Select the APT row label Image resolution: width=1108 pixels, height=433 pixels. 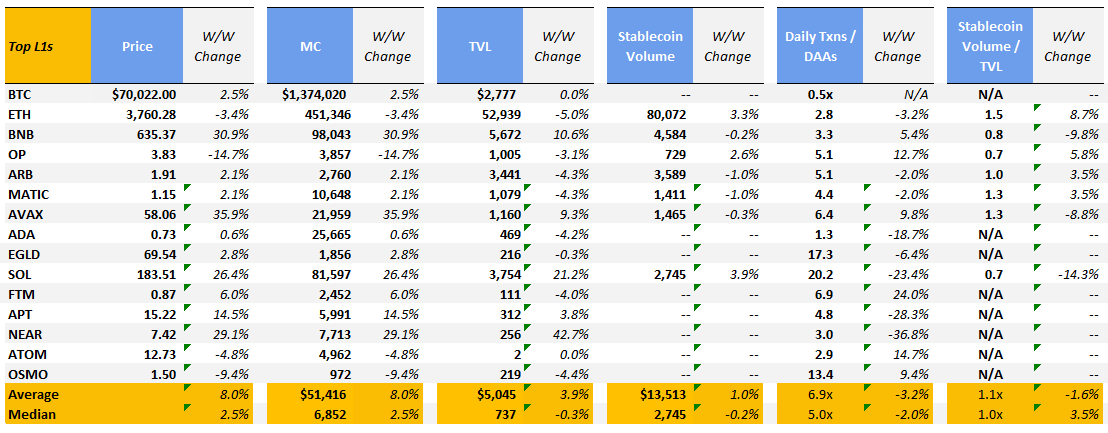click(19, 314)
